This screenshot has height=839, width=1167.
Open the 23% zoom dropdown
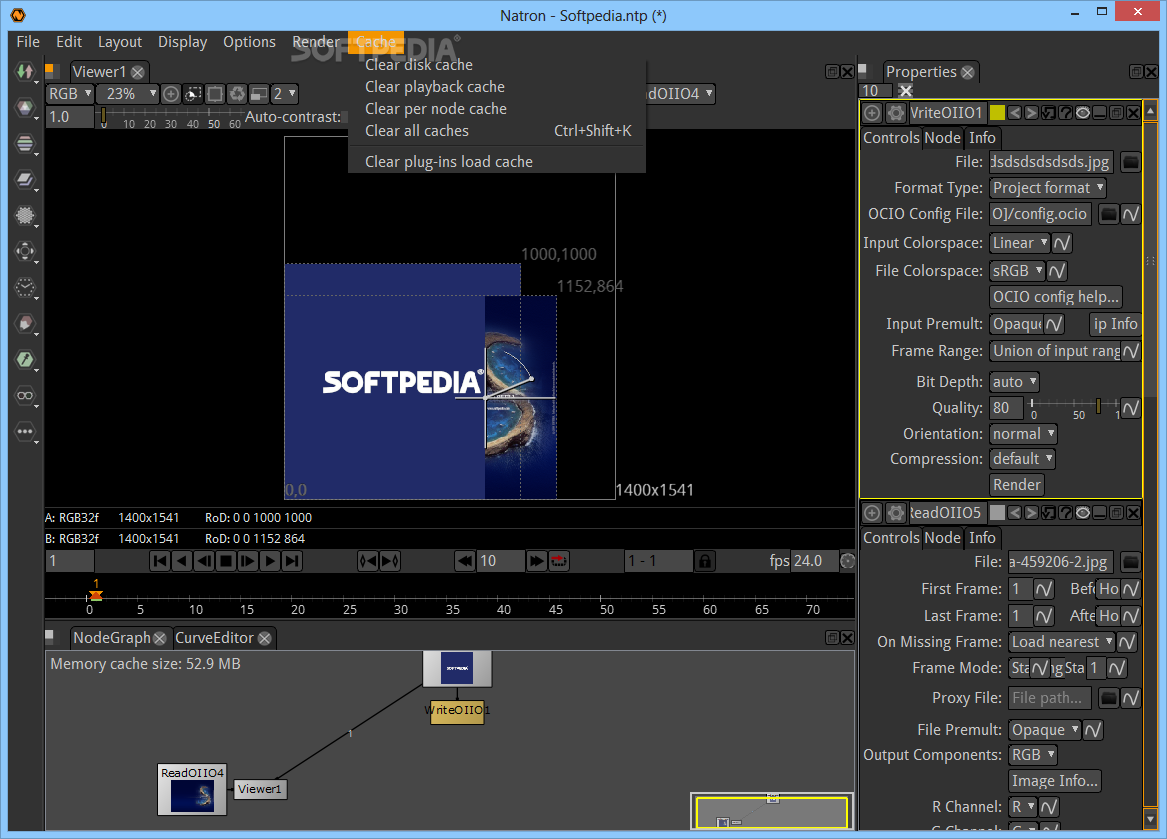127,94
